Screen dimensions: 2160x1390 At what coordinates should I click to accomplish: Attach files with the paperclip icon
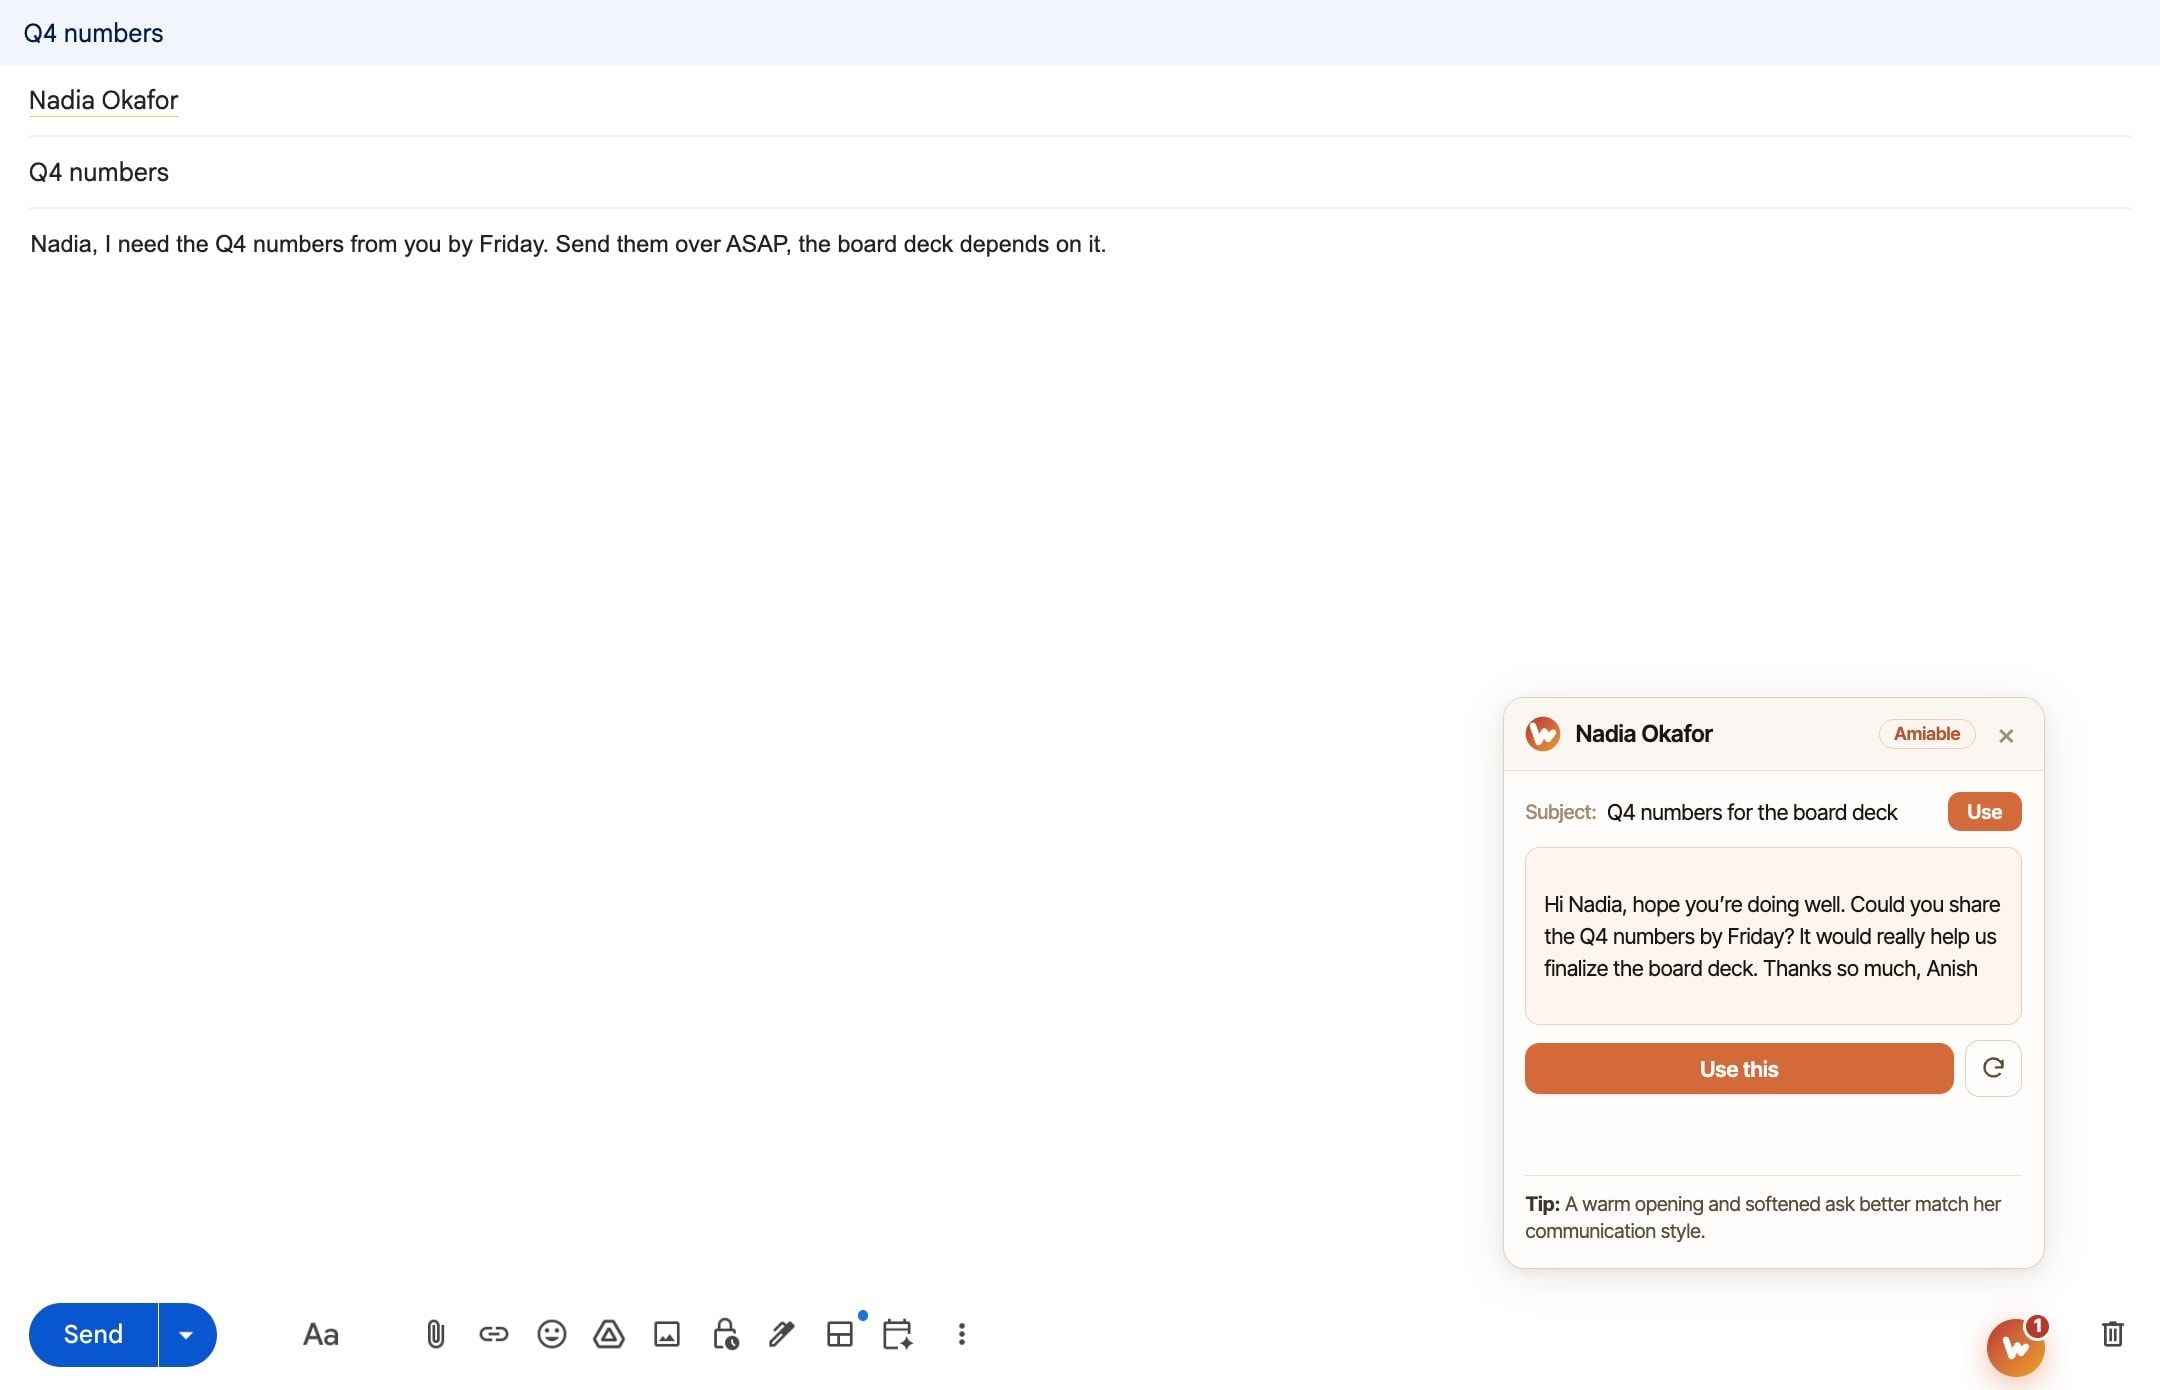[435, 1334]
